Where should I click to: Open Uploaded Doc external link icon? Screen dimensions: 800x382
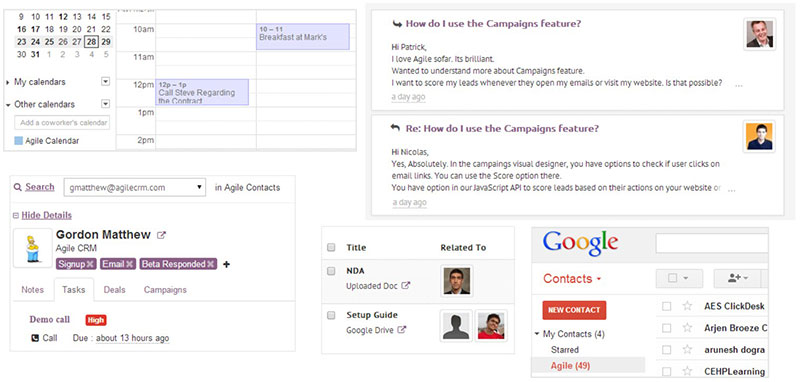point(406,286)
